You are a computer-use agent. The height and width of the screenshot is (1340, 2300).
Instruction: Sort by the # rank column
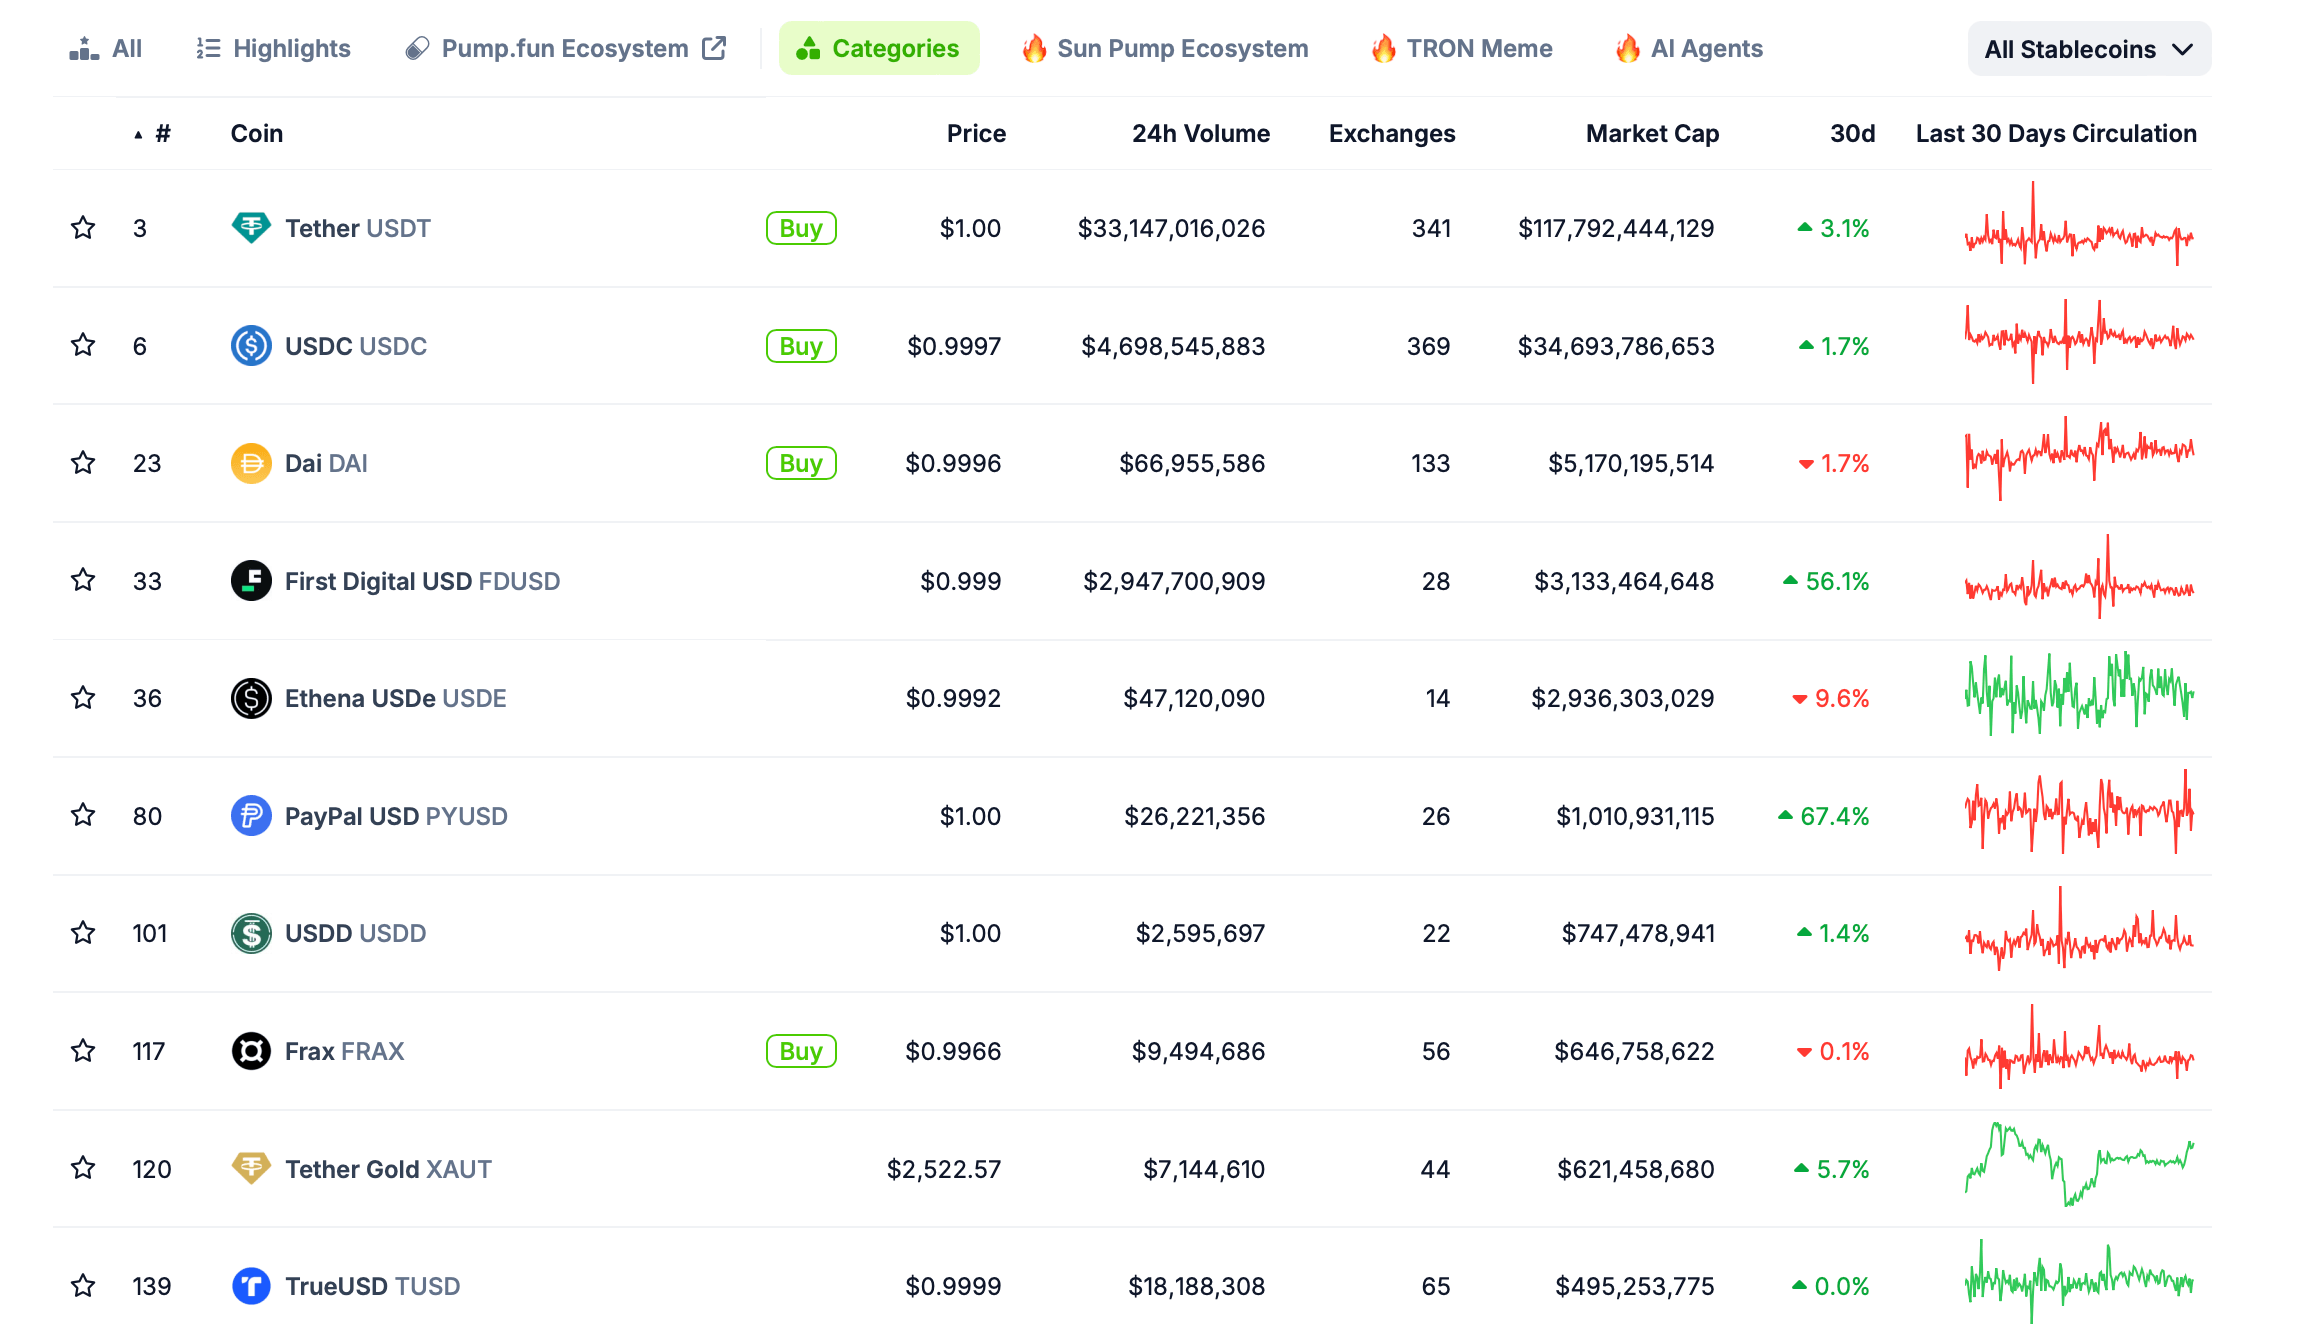153,134
